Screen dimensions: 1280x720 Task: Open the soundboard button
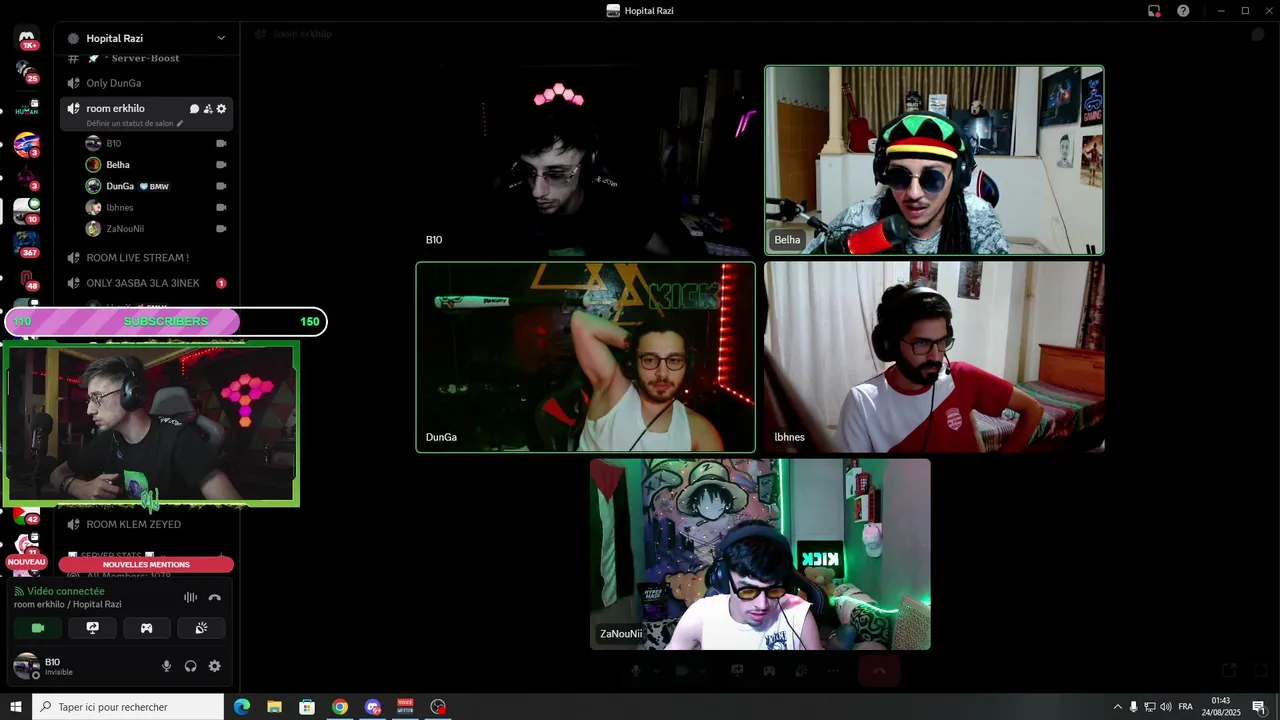(x=201, y=628)
